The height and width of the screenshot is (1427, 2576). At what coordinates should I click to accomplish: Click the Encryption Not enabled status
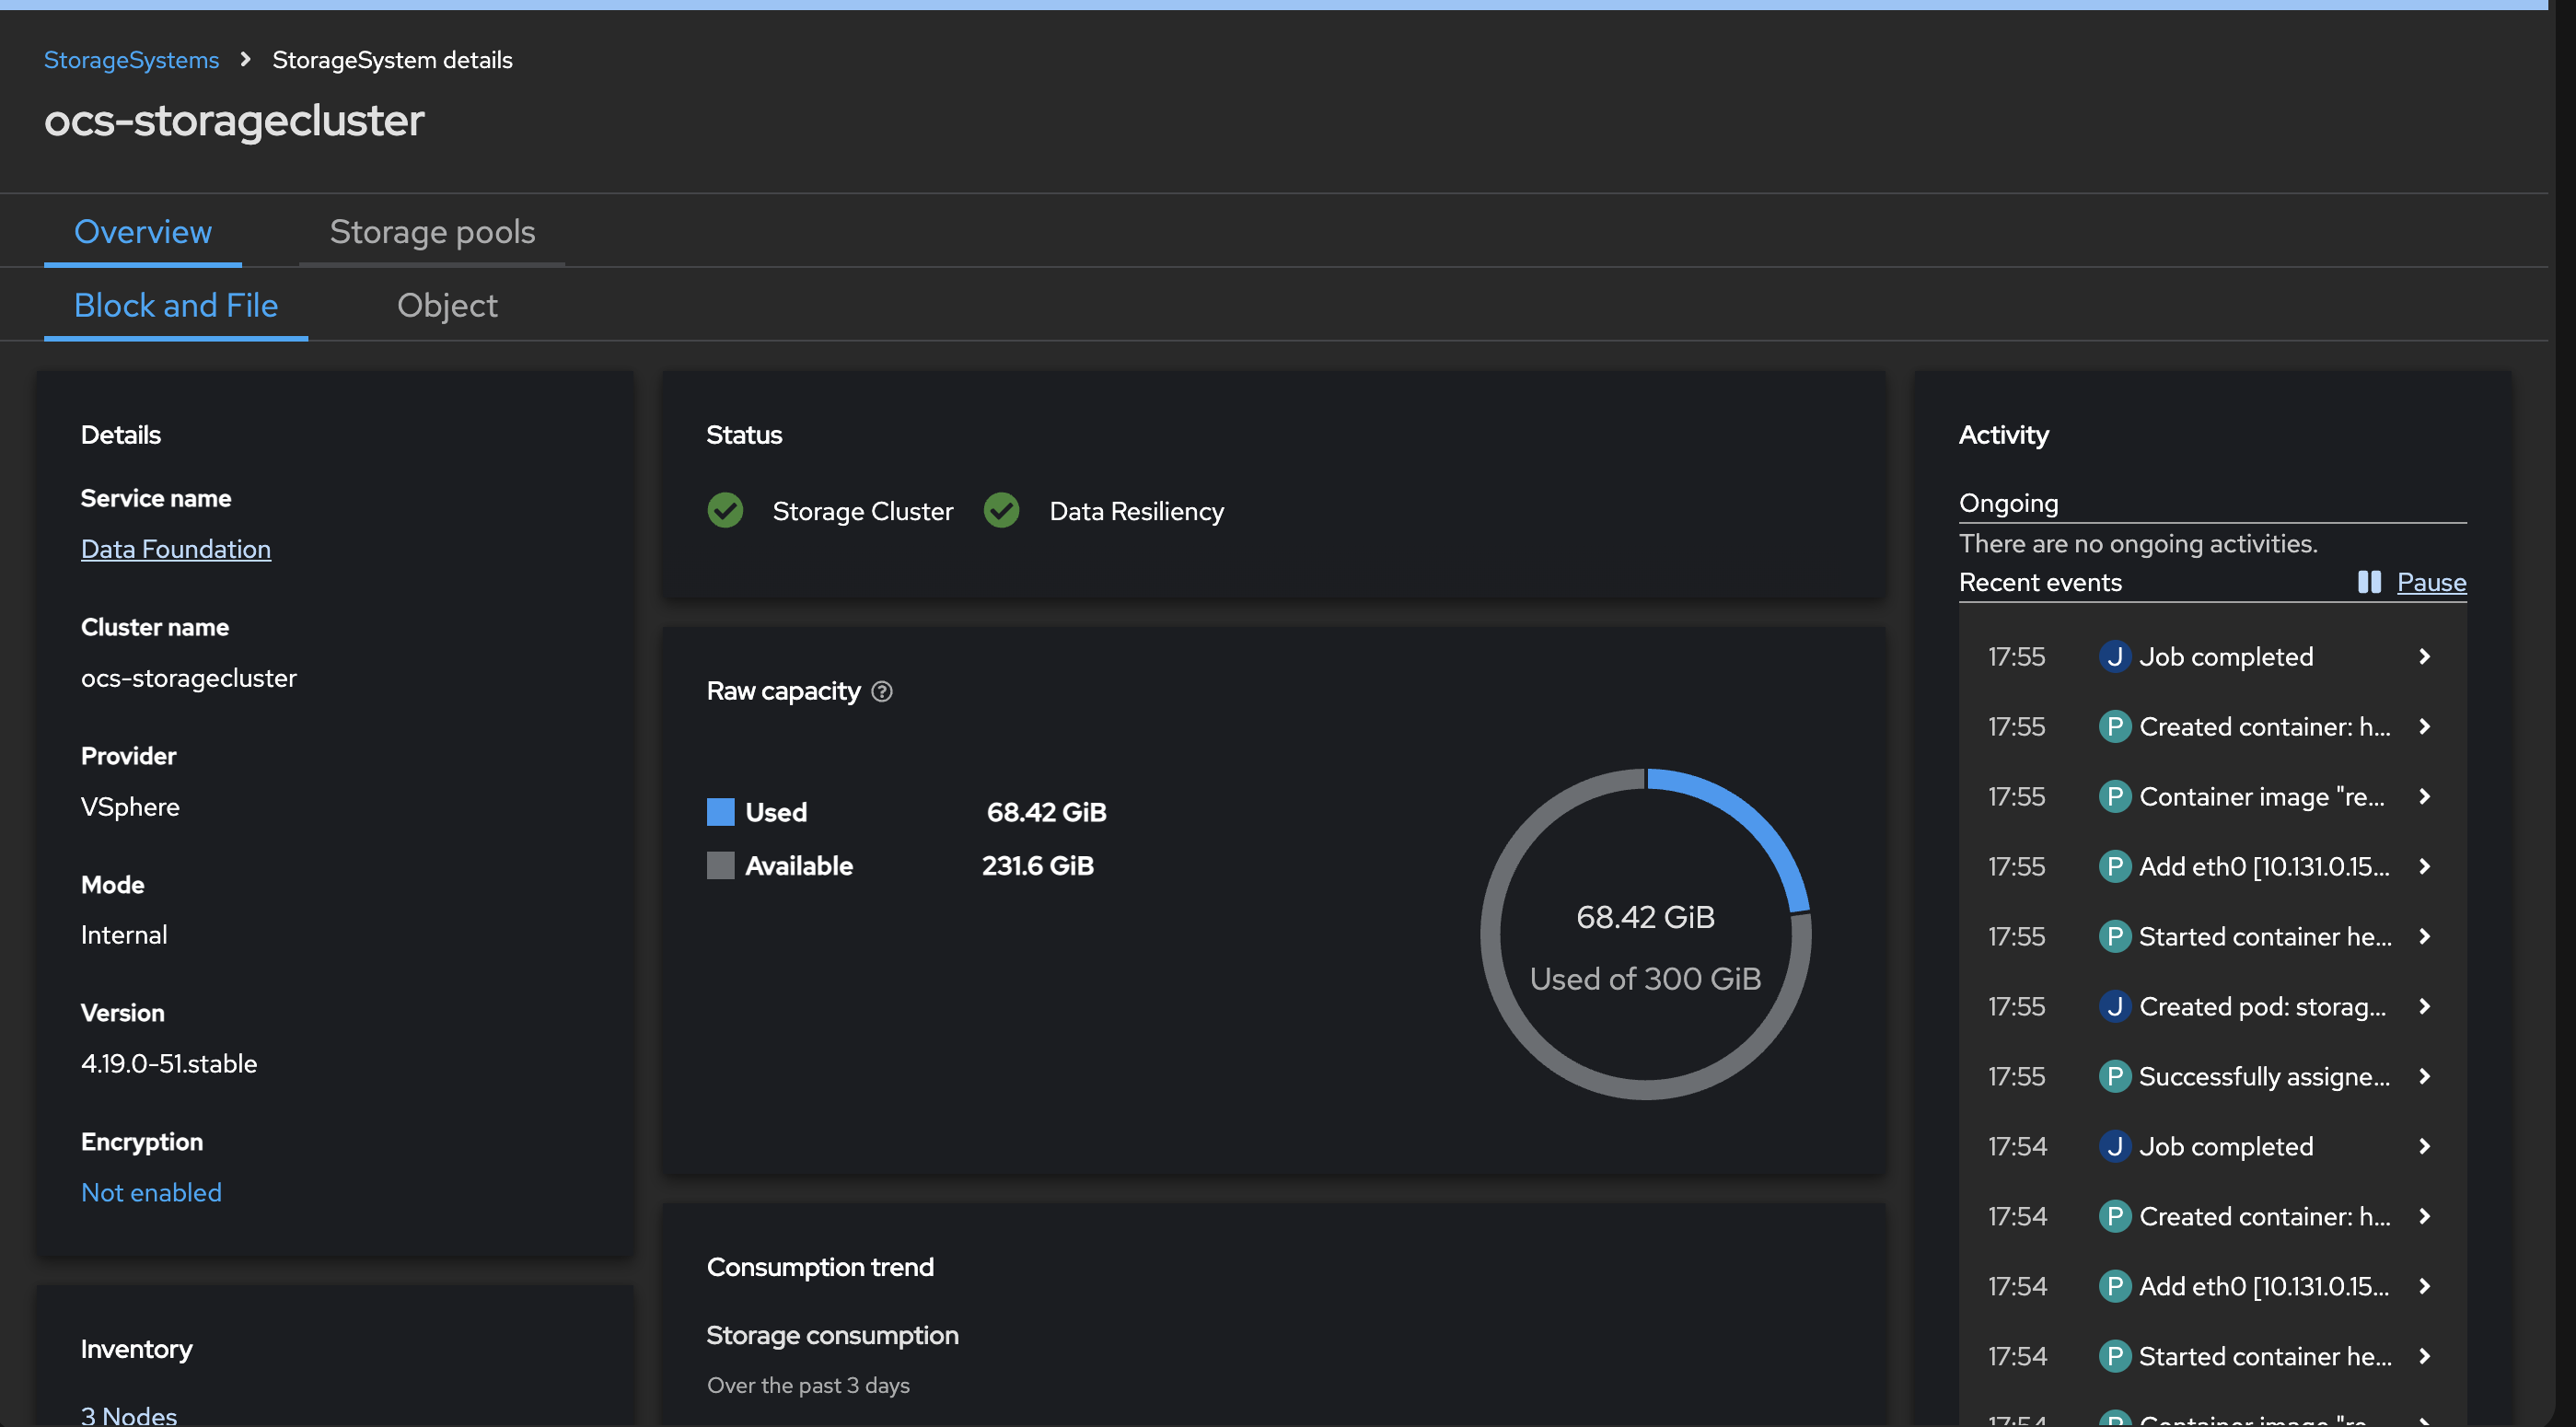151,1193
